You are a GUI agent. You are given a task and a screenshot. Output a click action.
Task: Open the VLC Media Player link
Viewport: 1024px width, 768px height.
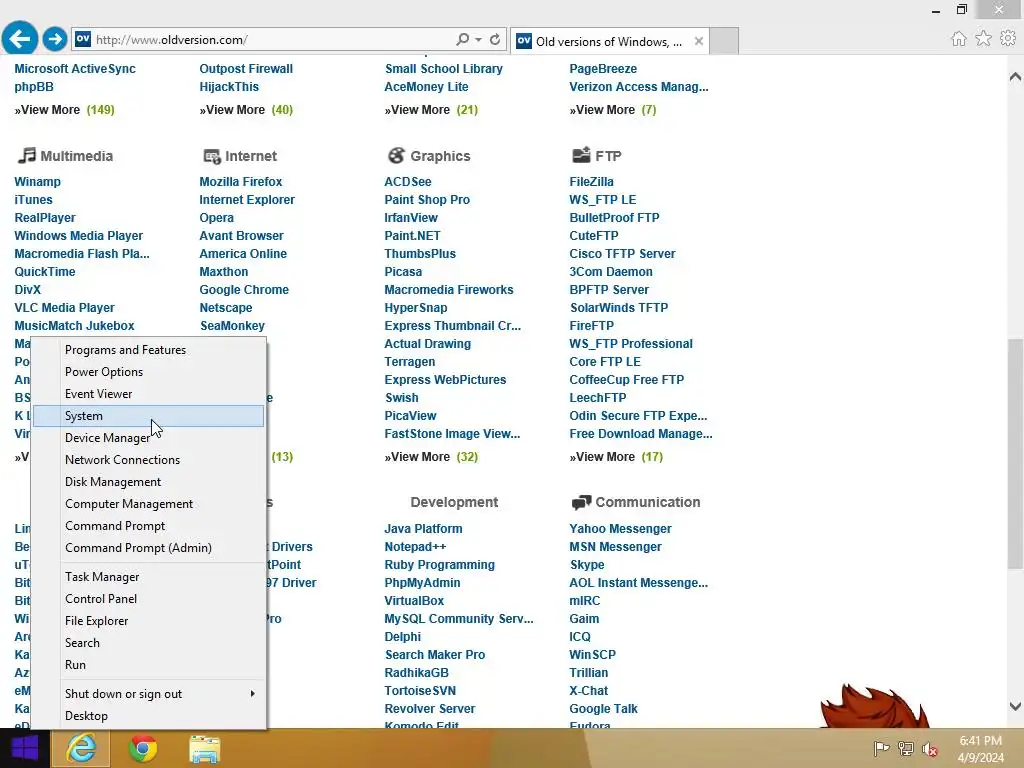click(x=64, y=308)
